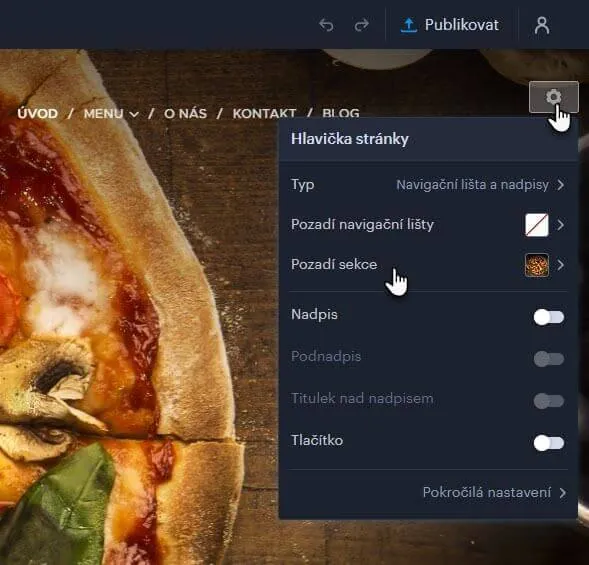589x565 pixels.
Task: Click the section background image thumbnail
Action: [537, 265]
